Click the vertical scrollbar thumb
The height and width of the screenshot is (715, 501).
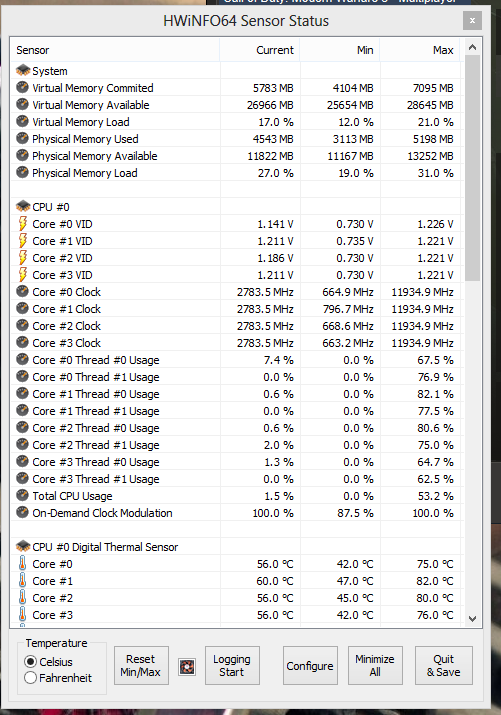pyautogui.click(x=472, y=168)
